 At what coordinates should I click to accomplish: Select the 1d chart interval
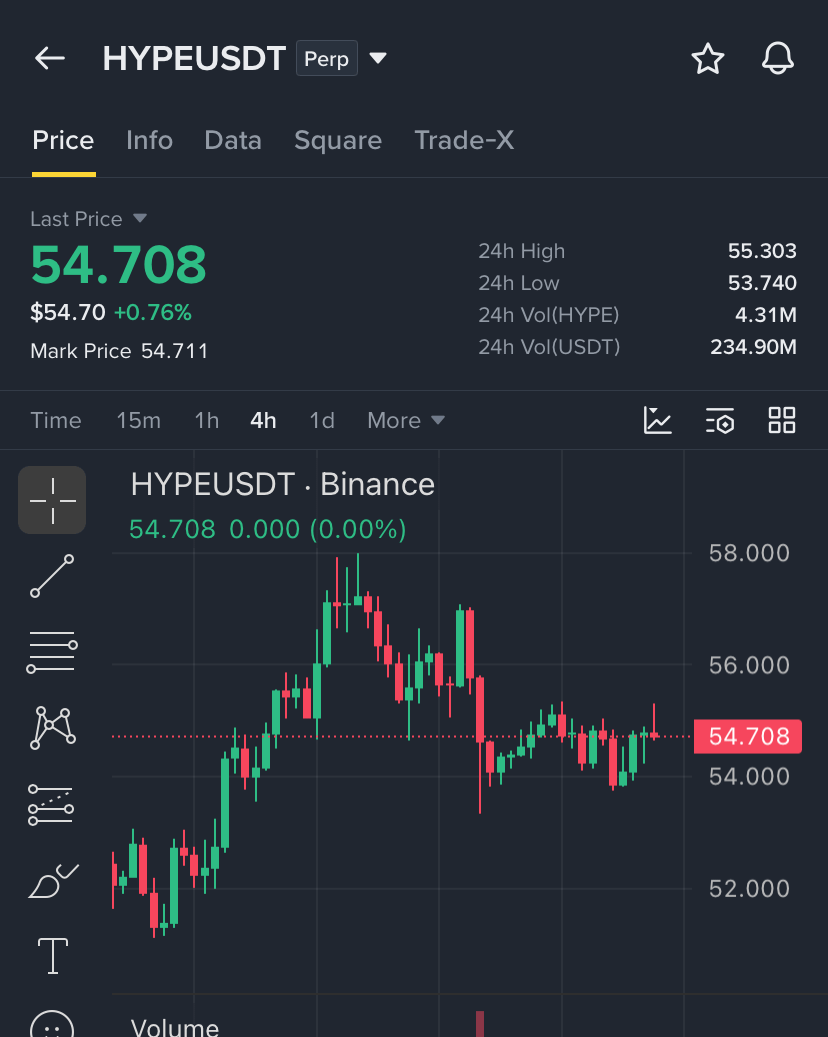point(322,421)
